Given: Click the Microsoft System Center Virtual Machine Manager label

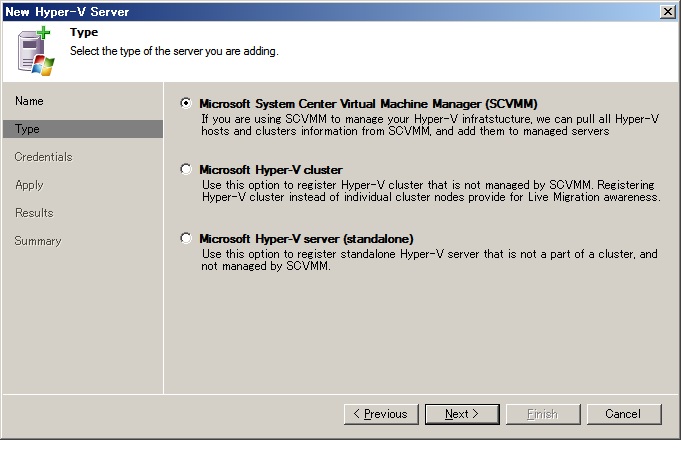Looking at the screenshot, I should tap(368, 104).
